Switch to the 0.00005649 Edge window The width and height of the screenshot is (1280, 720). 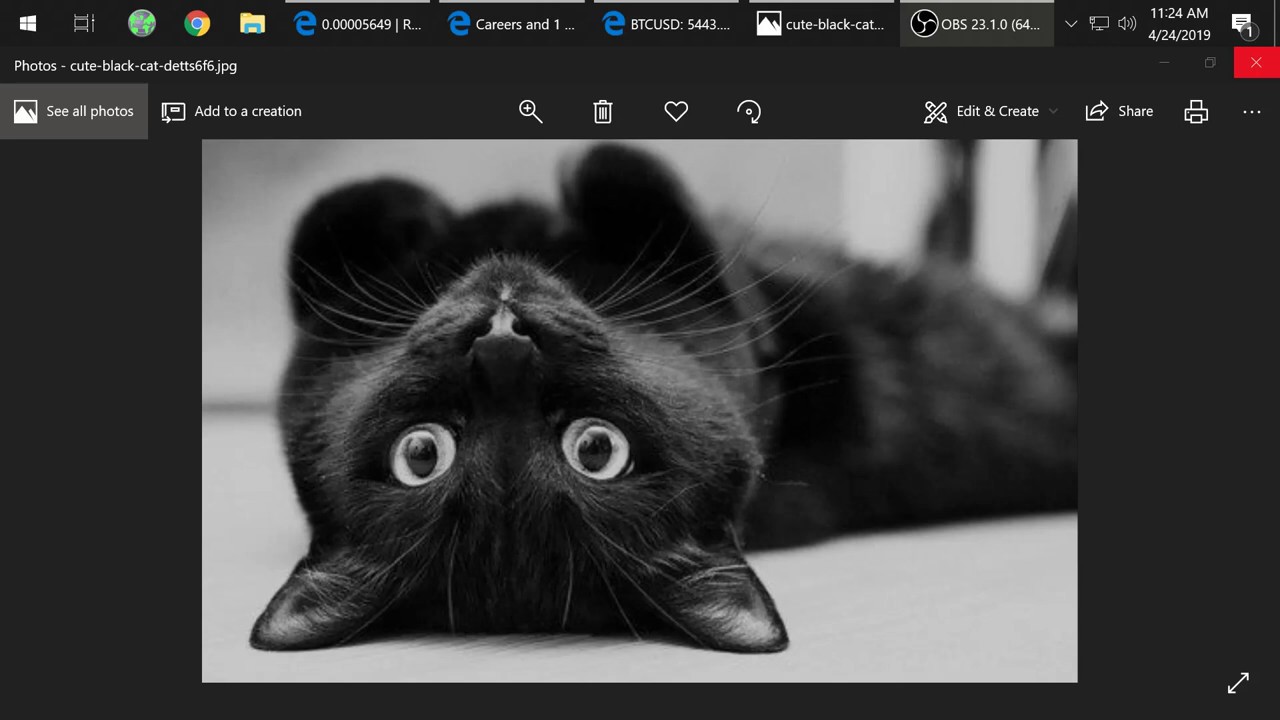358,24
